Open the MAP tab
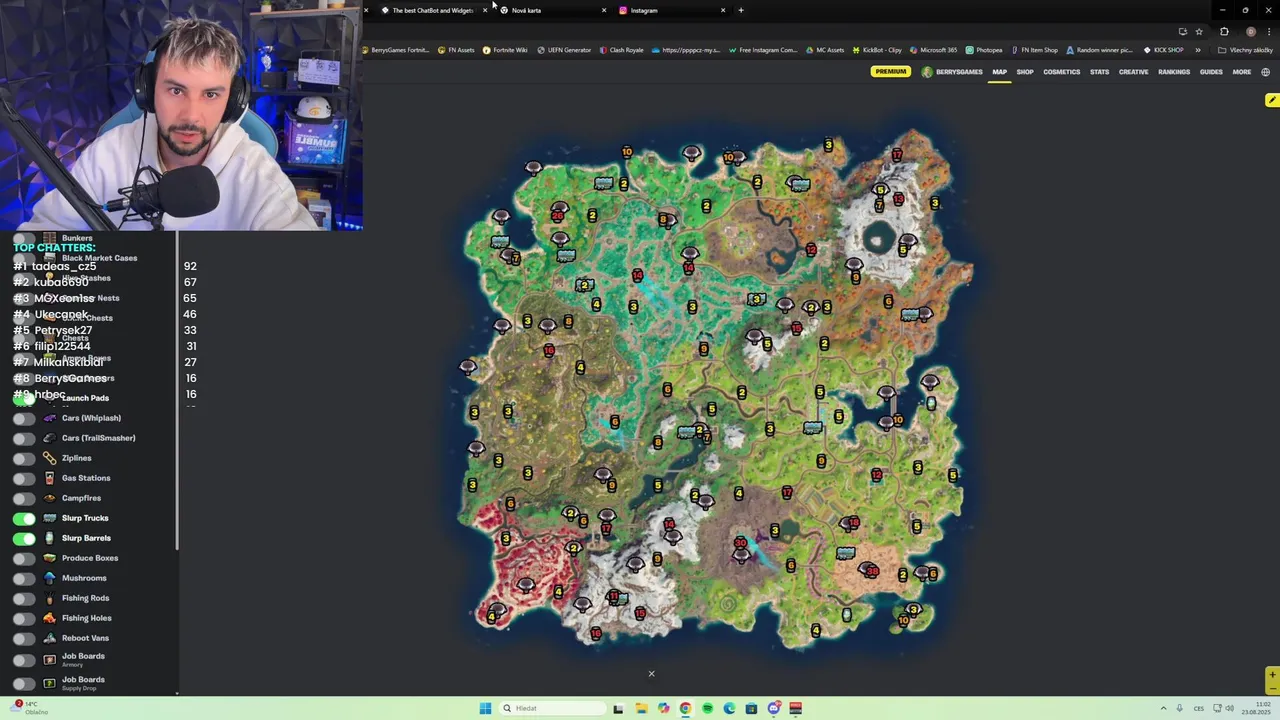 (x=999, y=72)
